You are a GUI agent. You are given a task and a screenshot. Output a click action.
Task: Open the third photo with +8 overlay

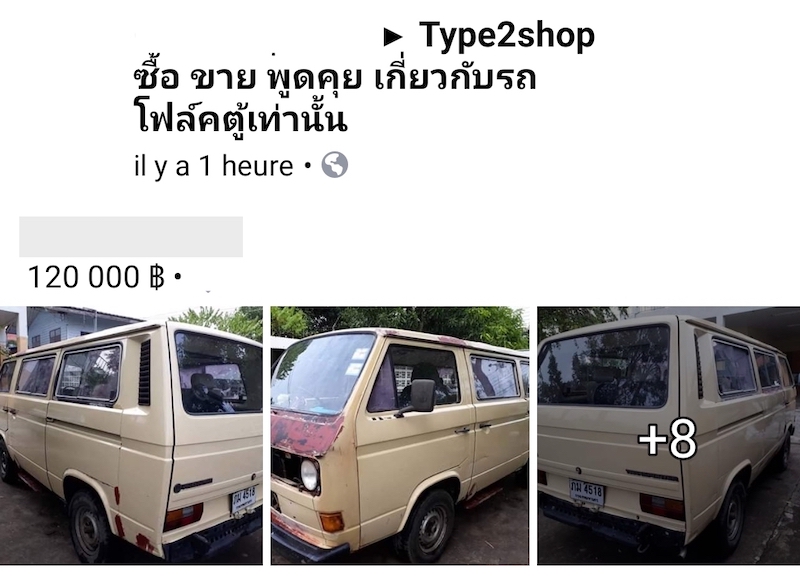click(x=668, y=435)
